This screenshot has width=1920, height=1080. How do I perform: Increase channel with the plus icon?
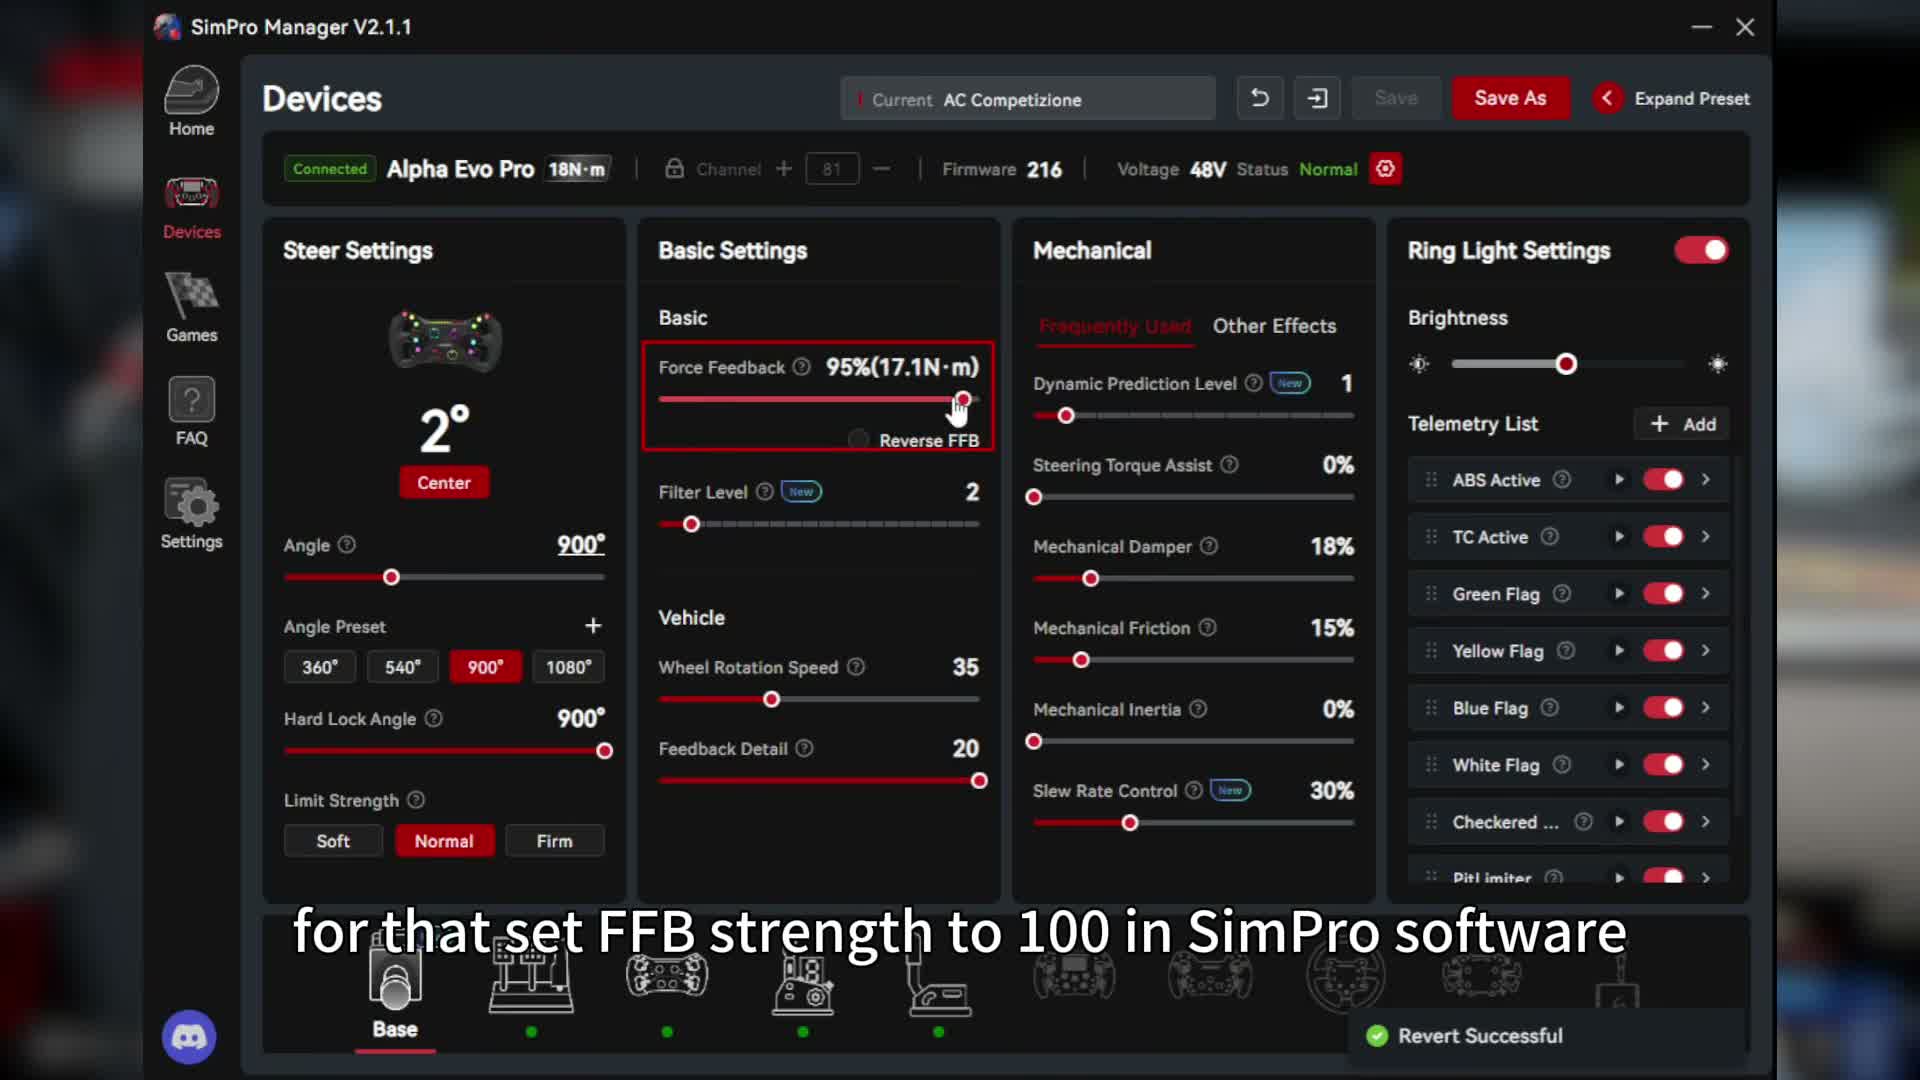(x=784, y=169)
